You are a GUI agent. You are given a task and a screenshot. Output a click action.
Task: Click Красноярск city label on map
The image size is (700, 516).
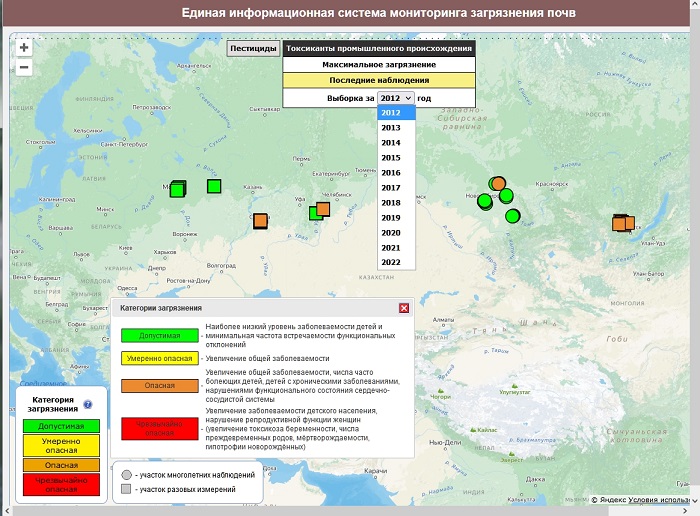[552, 184]
